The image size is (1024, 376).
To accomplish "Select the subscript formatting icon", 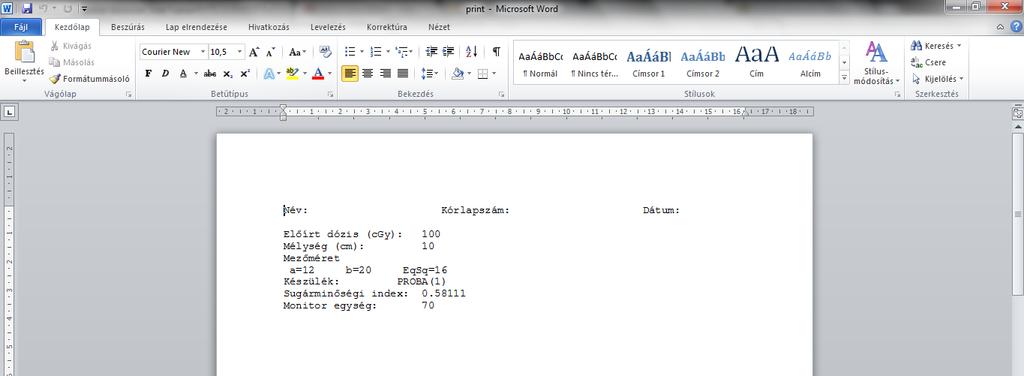I will pos(227,74).
